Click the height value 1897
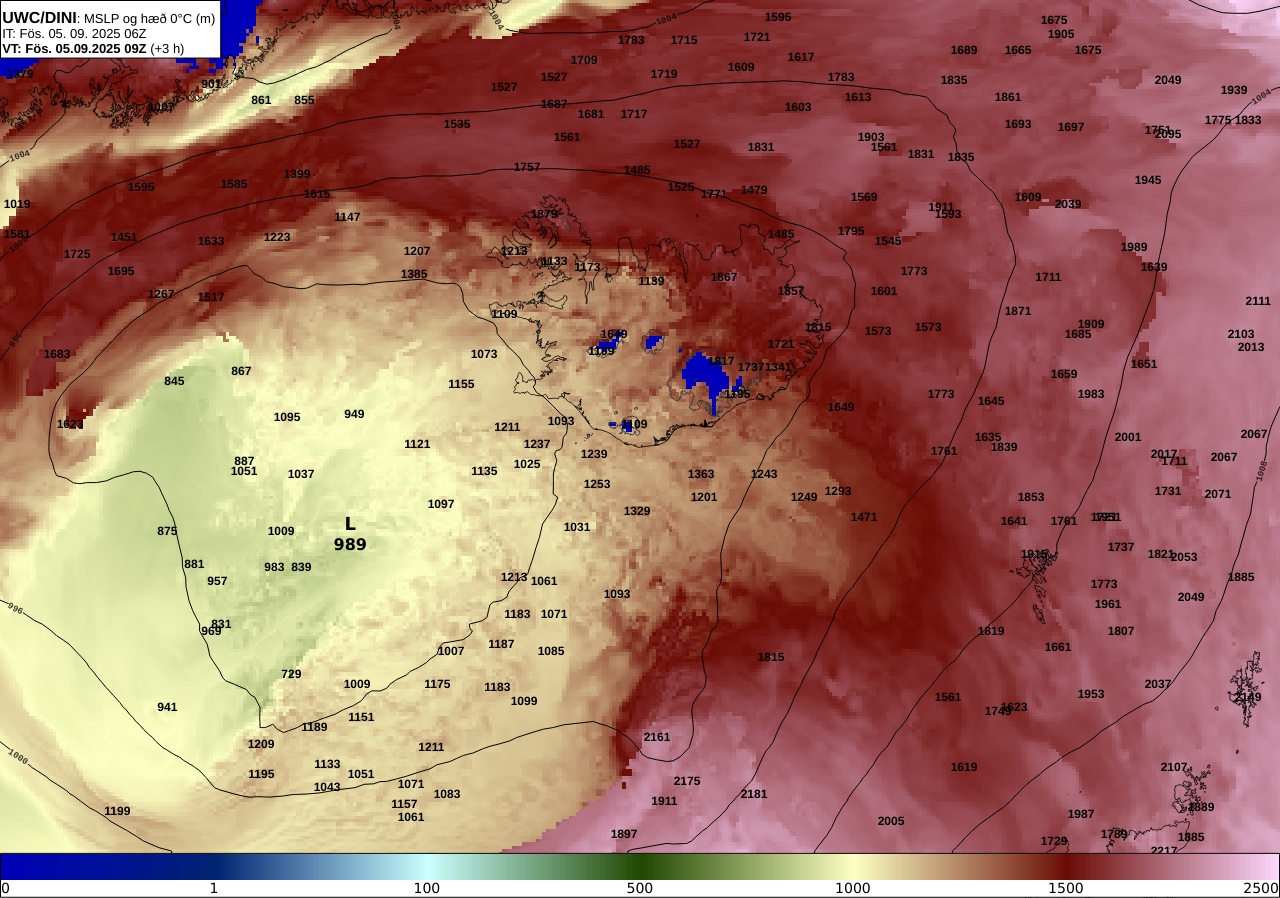 624,834
